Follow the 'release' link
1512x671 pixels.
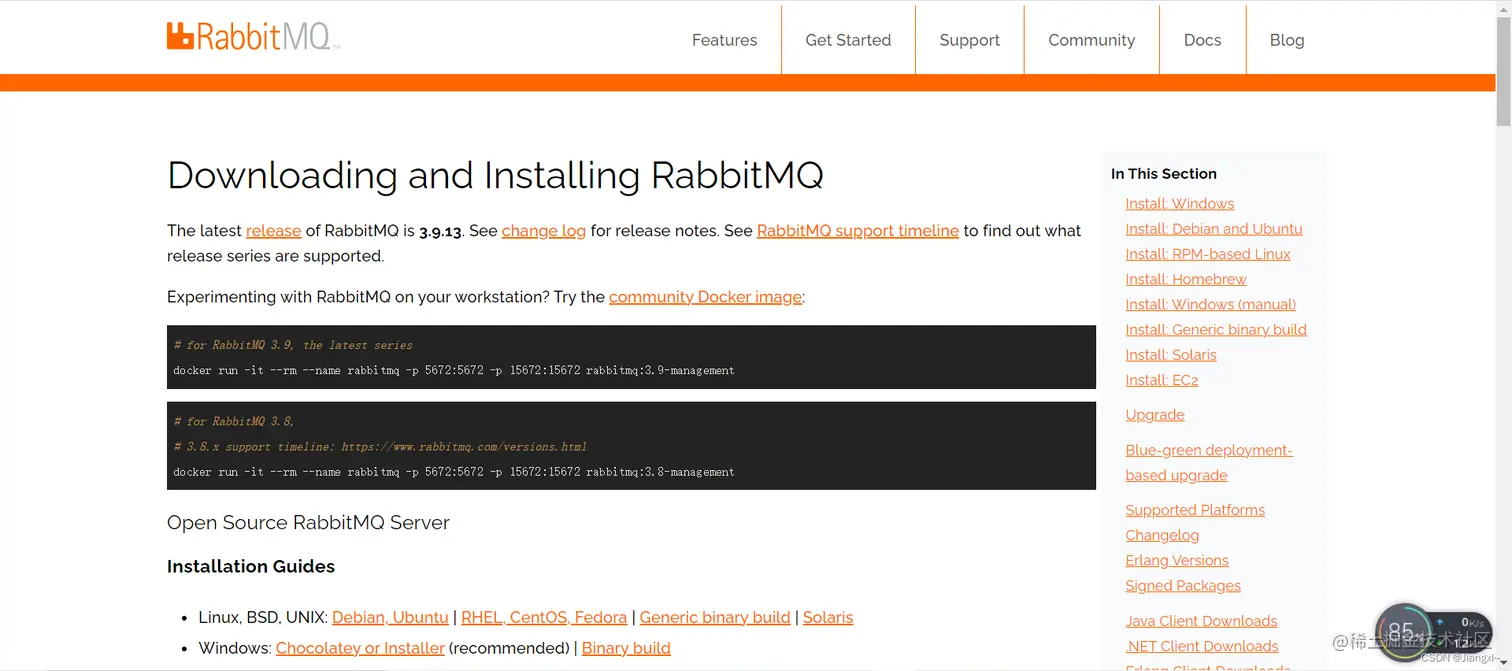[273, 231]
